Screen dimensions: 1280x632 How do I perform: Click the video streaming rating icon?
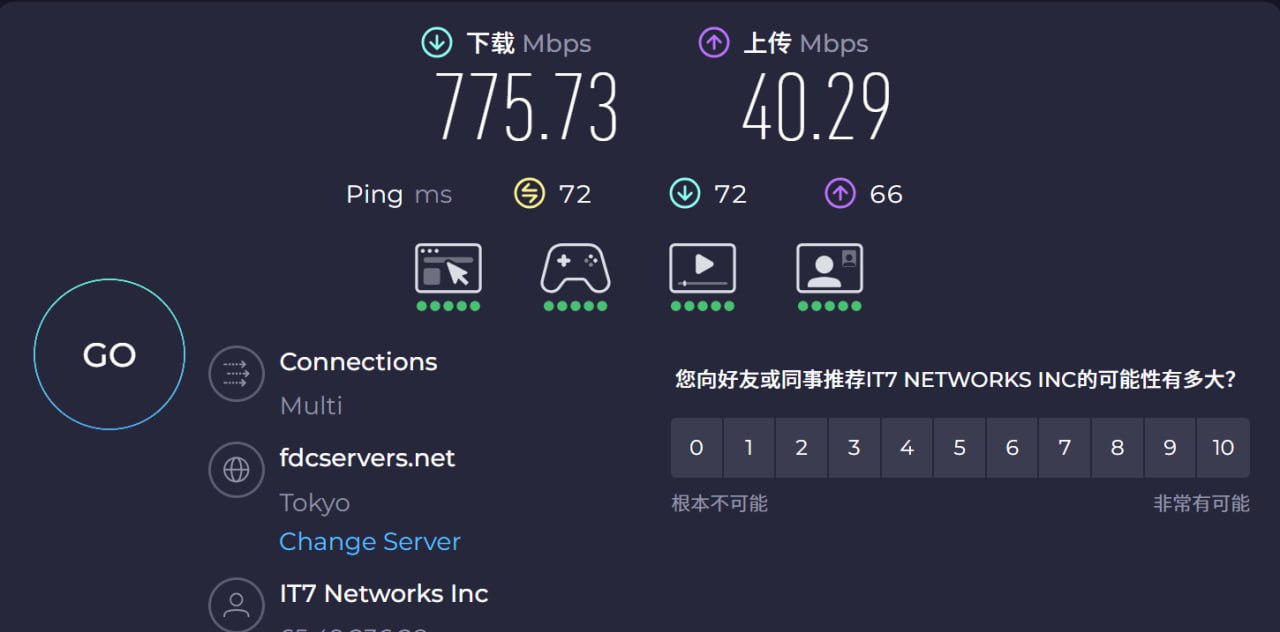coord(702,269)
